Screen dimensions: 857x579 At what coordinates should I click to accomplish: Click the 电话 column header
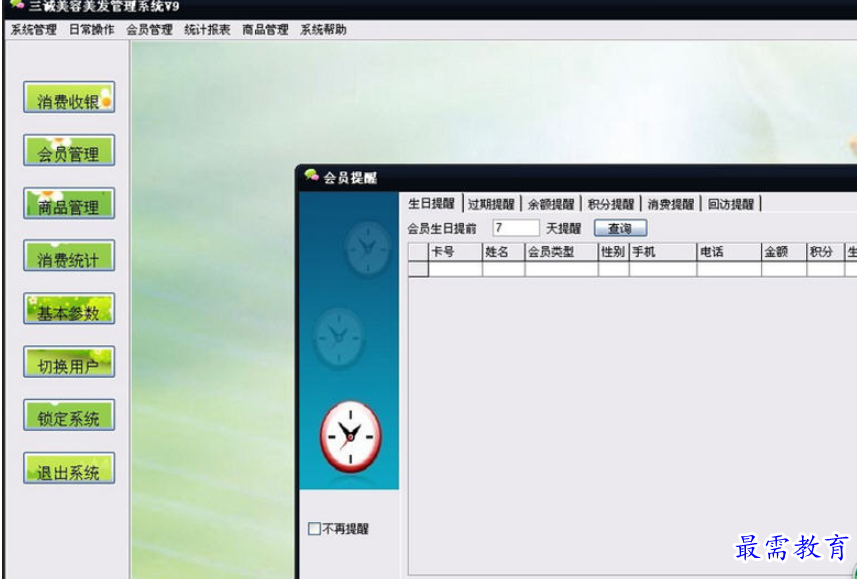coord(729,252)
